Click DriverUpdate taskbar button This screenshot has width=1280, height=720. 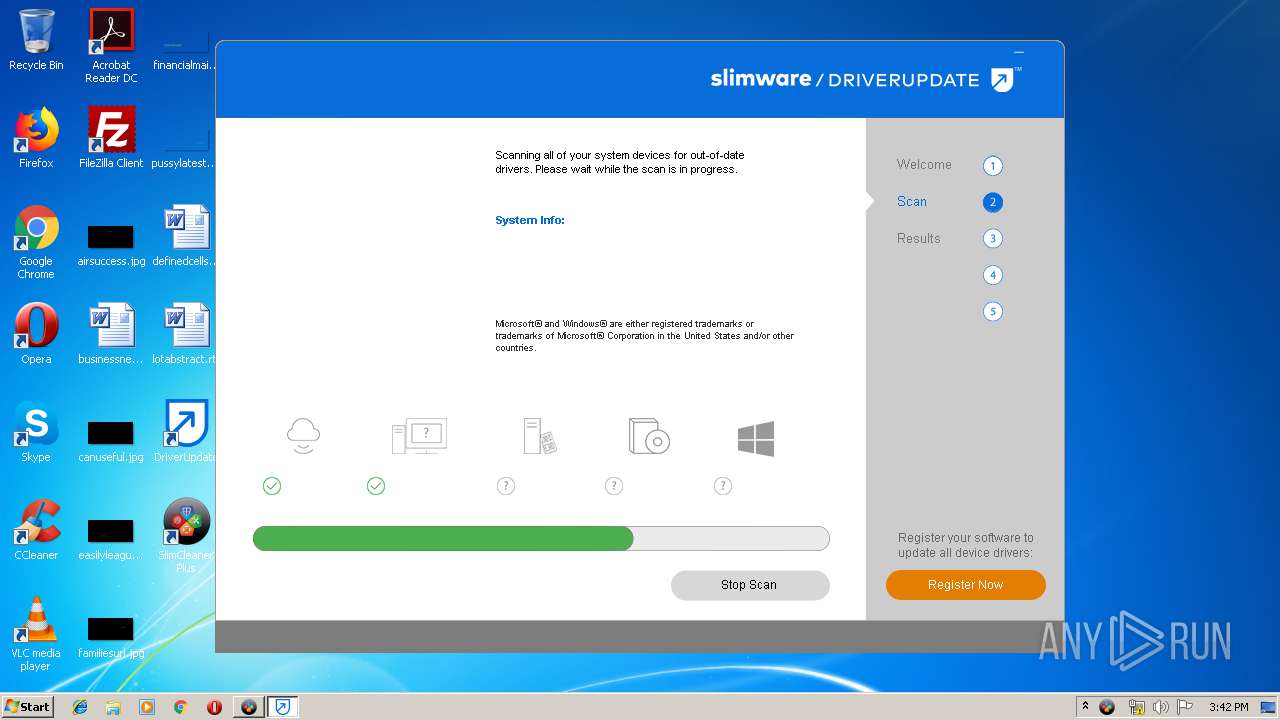pyautogui.click(x=283, y=706)
